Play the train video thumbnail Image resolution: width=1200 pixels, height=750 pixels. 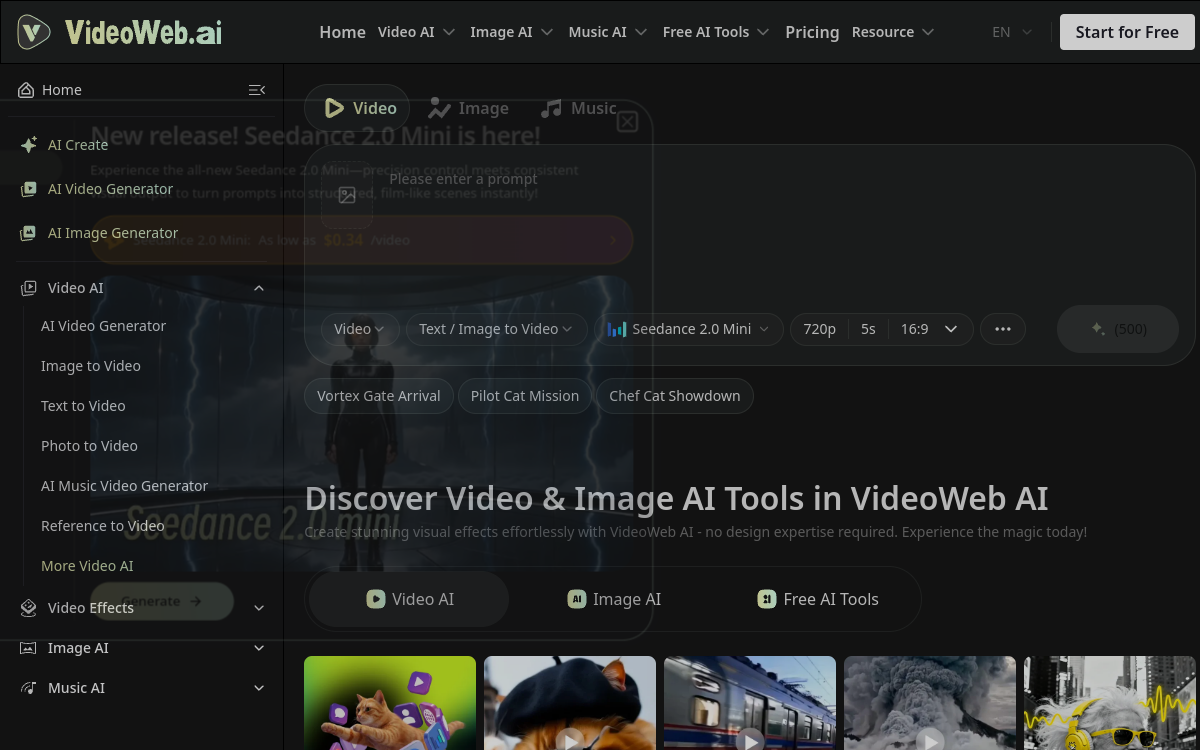750,703
